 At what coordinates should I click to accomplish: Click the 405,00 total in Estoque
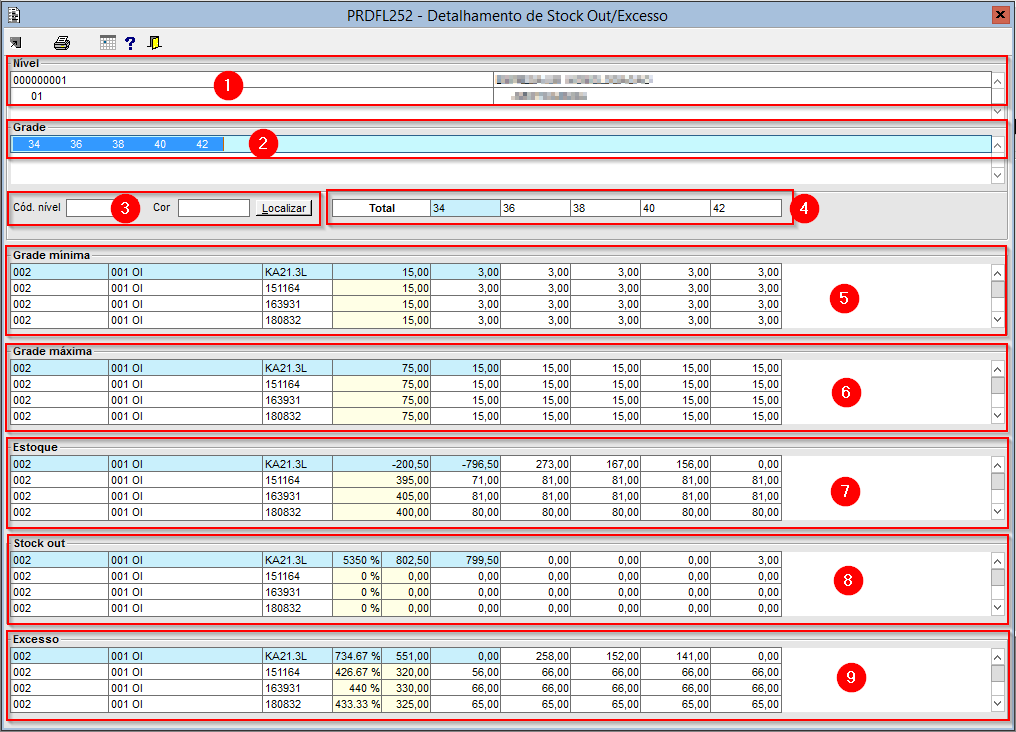click(382, 496)
